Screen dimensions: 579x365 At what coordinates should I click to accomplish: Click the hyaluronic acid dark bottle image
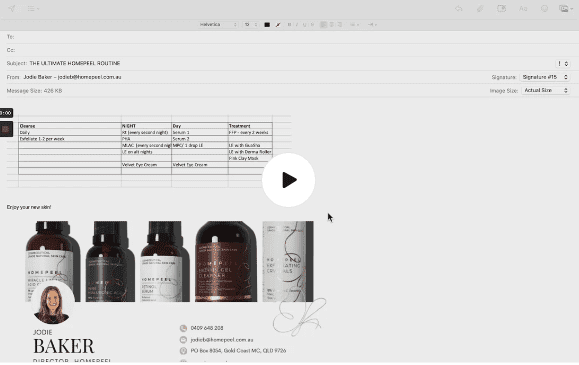[x=110, y=261]
